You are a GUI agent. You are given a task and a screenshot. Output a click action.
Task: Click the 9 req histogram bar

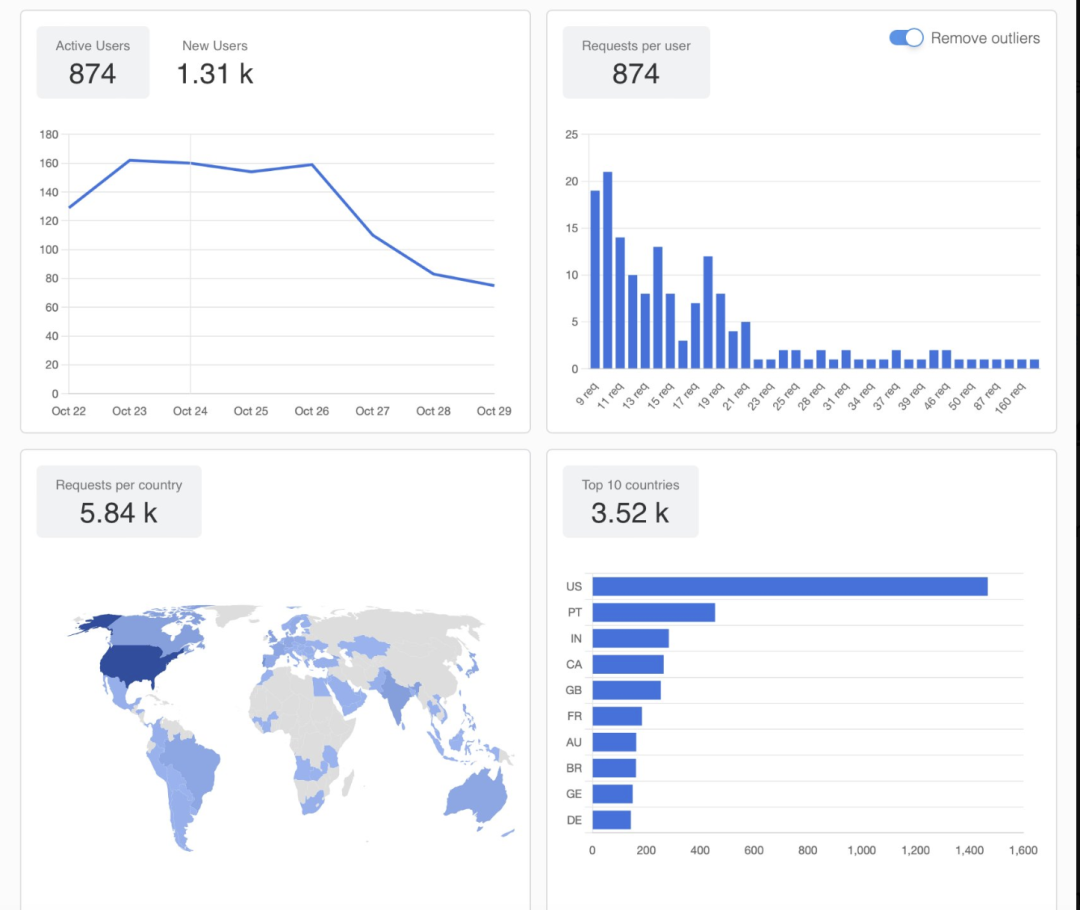[x=595, y=280]
